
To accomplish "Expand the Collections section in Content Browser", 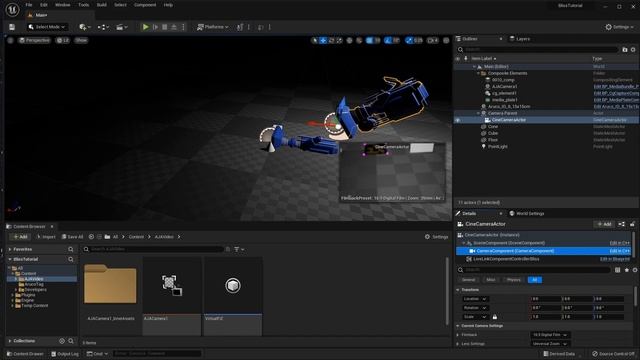I will click(x=10, y=341).
